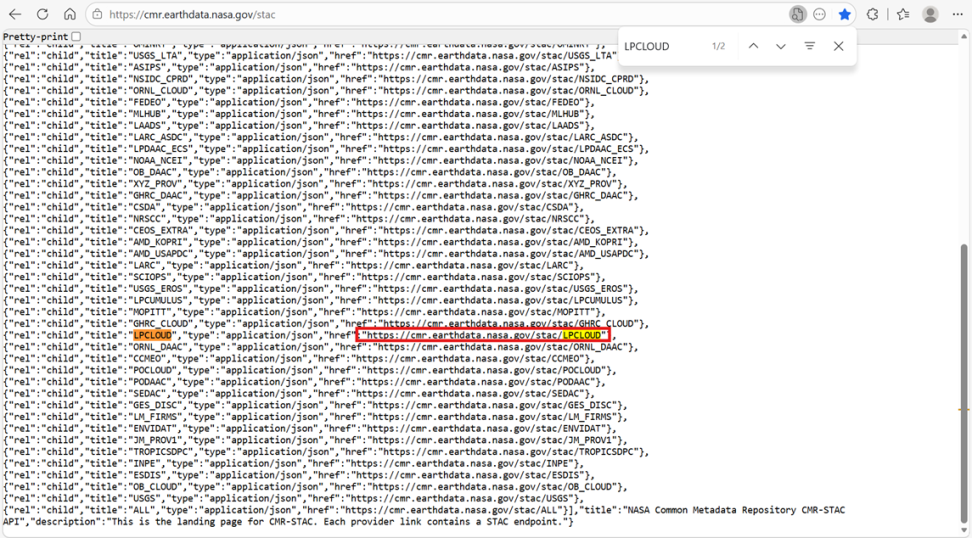The height and width of the screenshot is (538, 972).
Task: Reload the current page
Action: [x=42, y=14]
